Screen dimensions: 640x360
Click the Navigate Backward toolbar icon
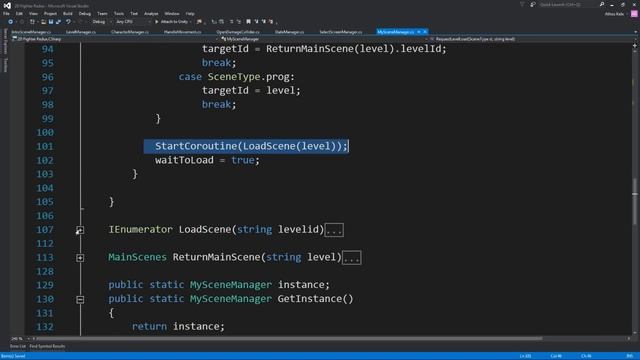11,22
